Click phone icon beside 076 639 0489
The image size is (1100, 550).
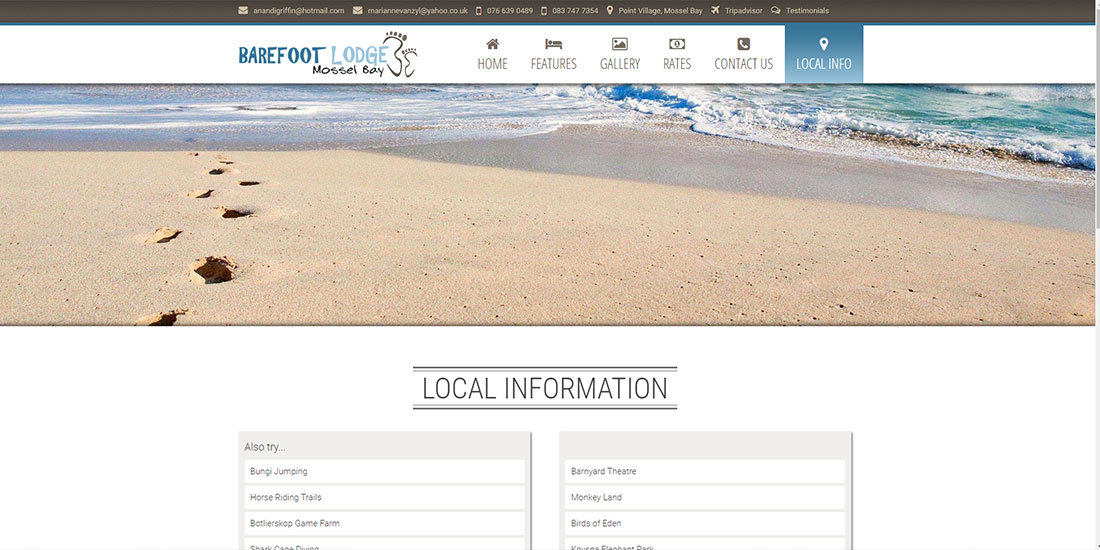pyautogui.click(x=478, y=11)
